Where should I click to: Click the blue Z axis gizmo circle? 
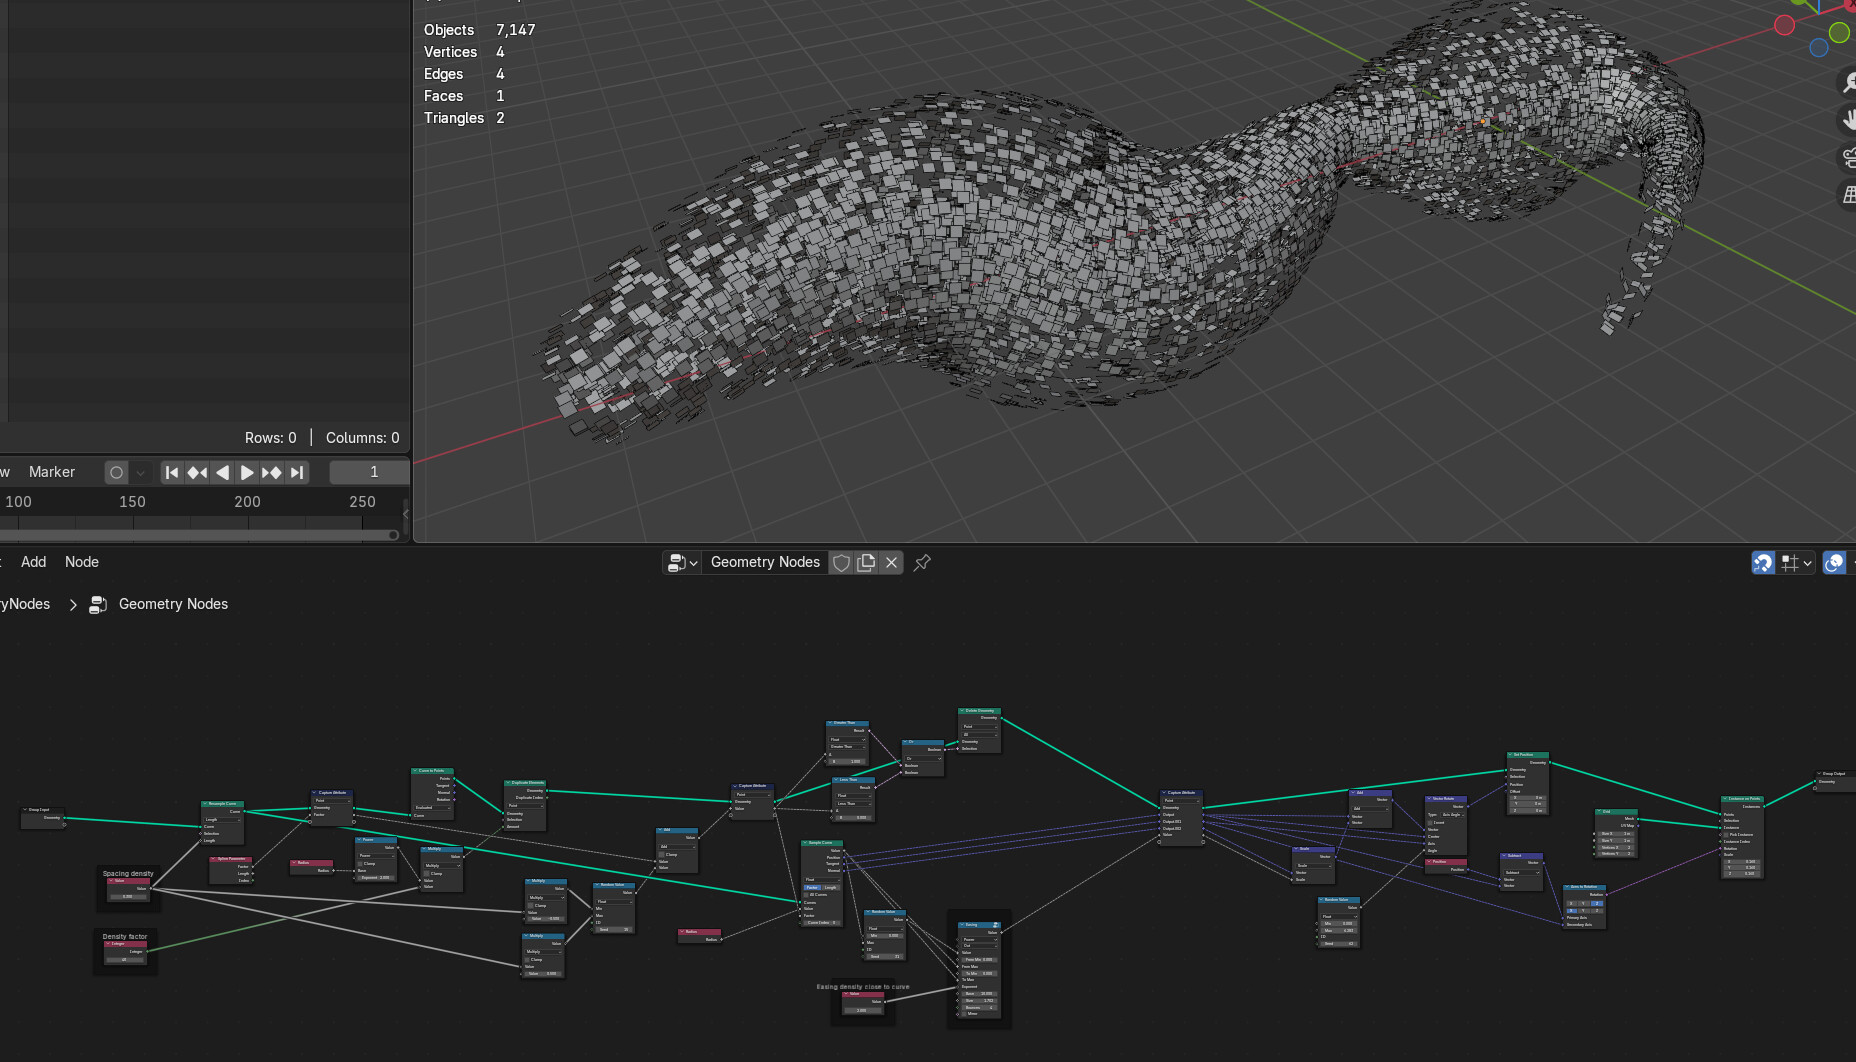pos(1819,47)
